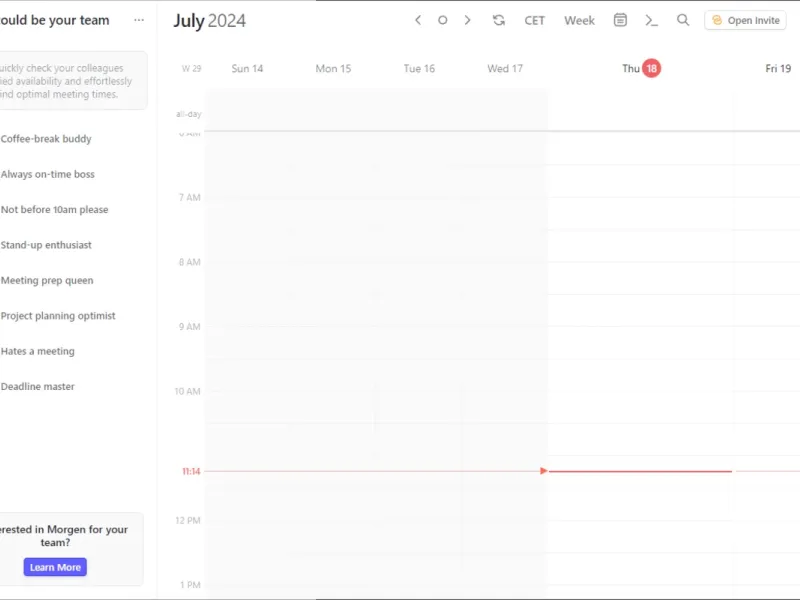Open the calendar panel icon
The height and width of the screenshot is (600, 800).
click(620, 20)
